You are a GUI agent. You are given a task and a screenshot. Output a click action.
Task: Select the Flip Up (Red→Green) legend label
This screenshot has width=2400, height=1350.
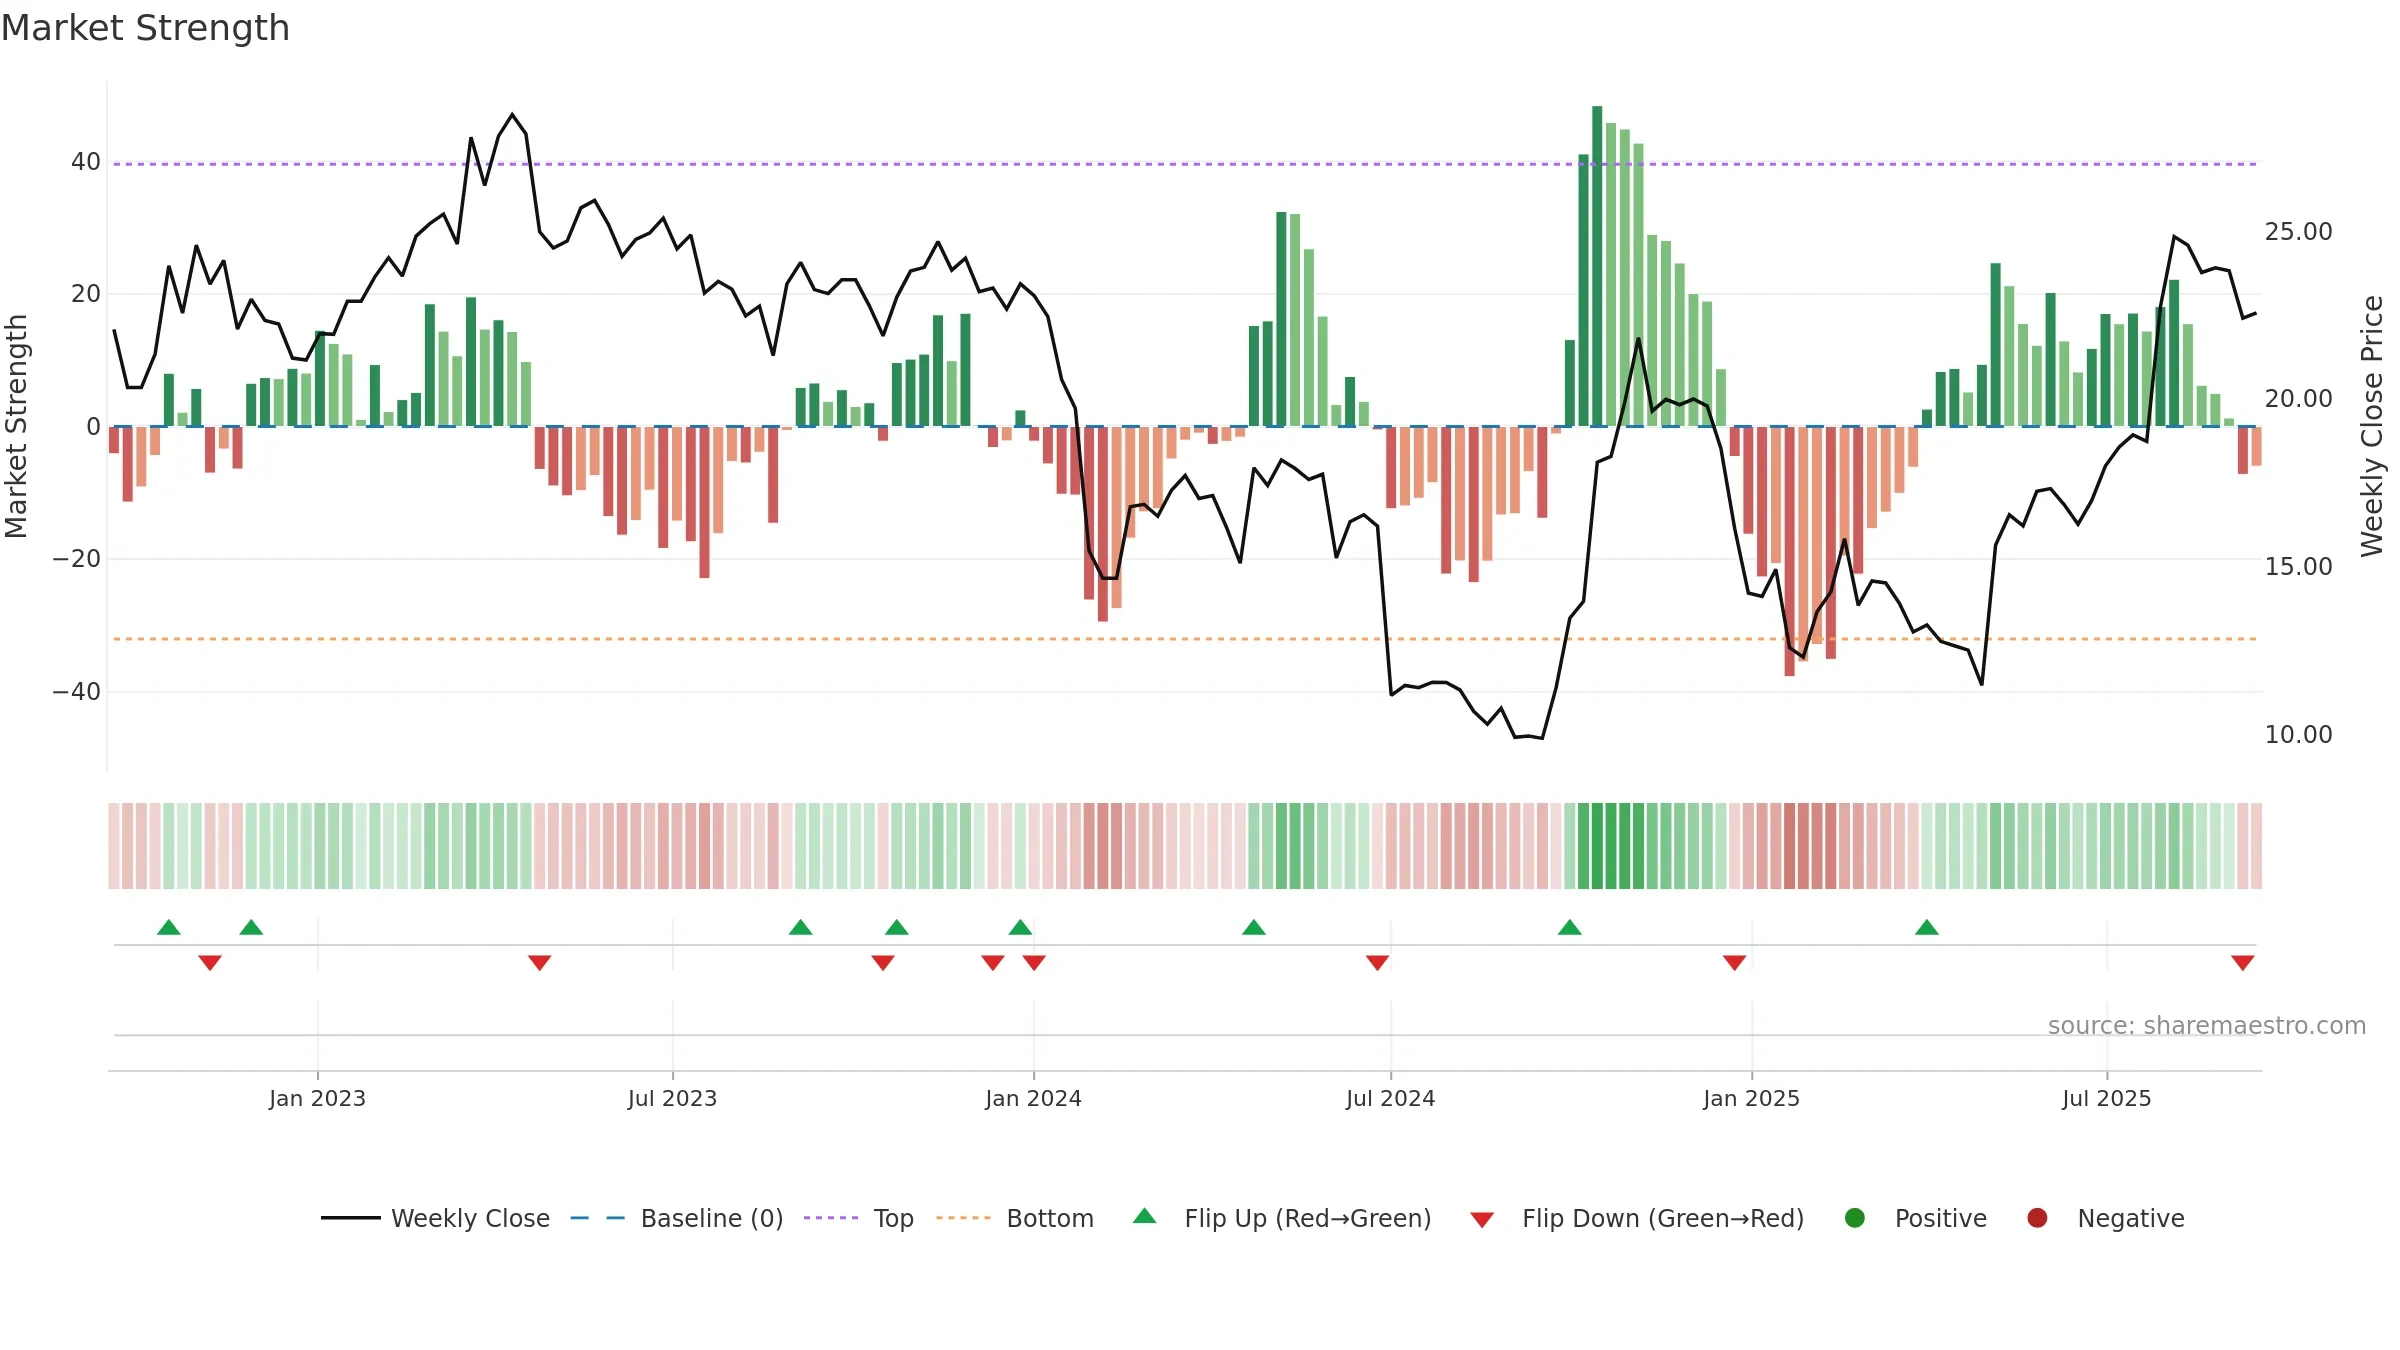(x=1308, y=1218)
